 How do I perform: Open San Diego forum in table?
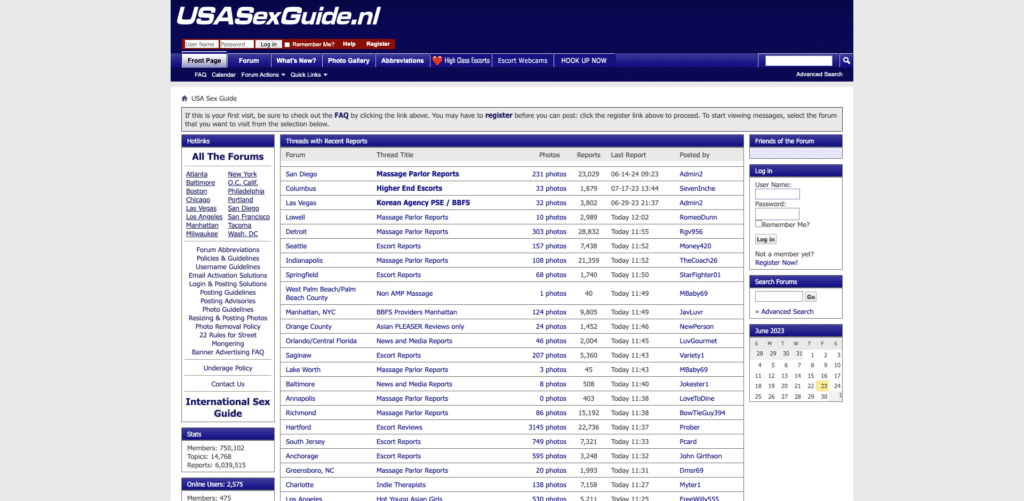[x=301, y=174]
